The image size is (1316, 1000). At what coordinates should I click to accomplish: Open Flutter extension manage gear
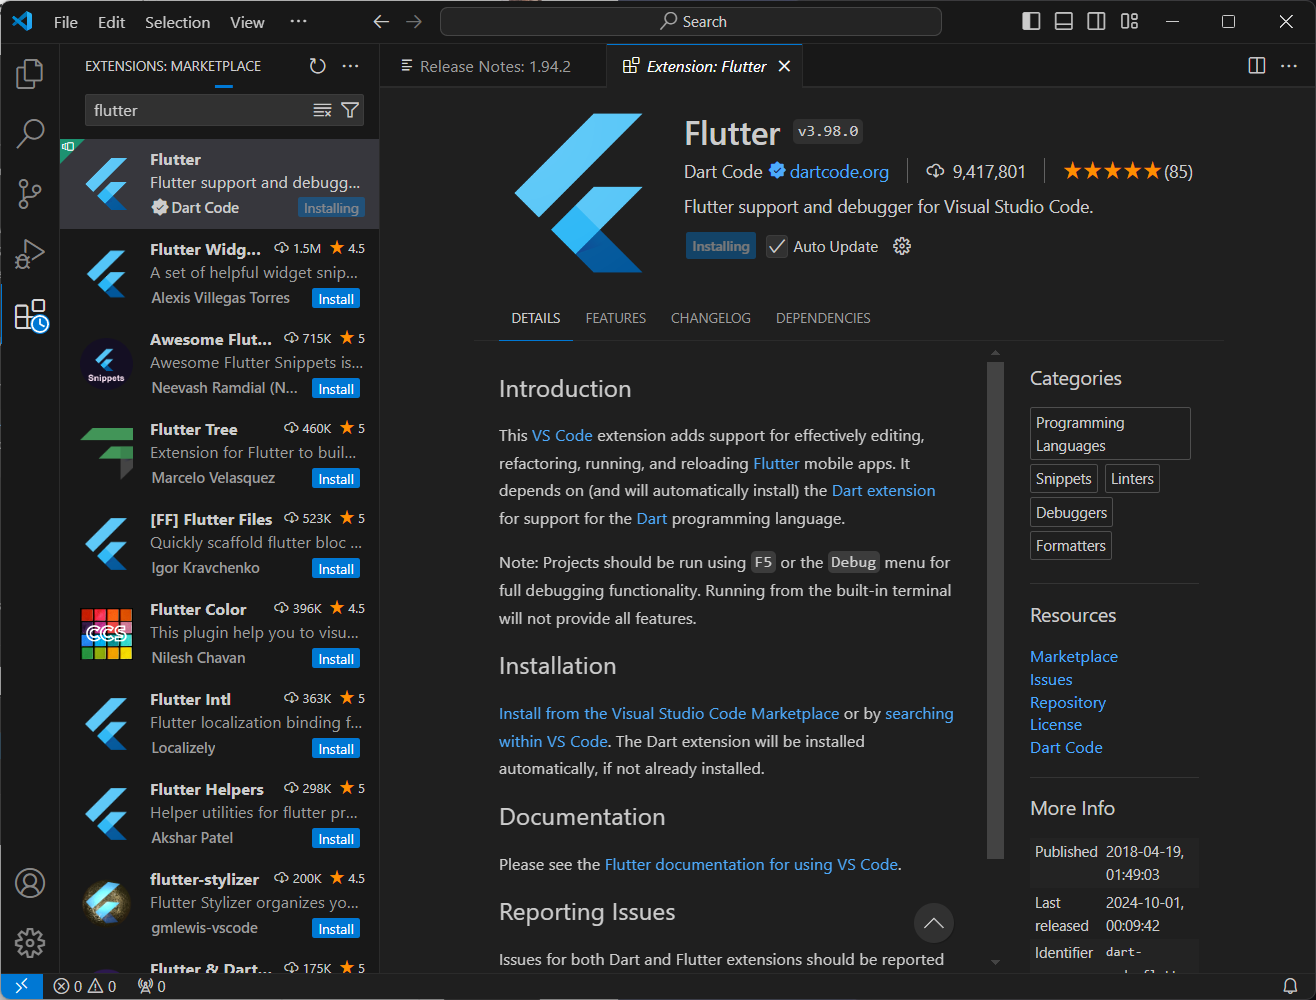tap(902, 246)
